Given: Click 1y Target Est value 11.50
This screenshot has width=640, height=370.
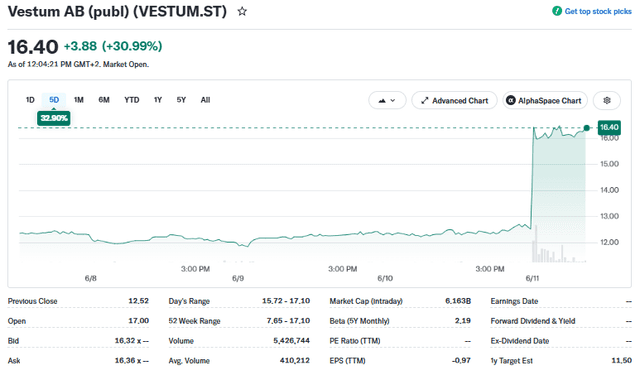Looking at the screenshot, I should tap(622, 361).
